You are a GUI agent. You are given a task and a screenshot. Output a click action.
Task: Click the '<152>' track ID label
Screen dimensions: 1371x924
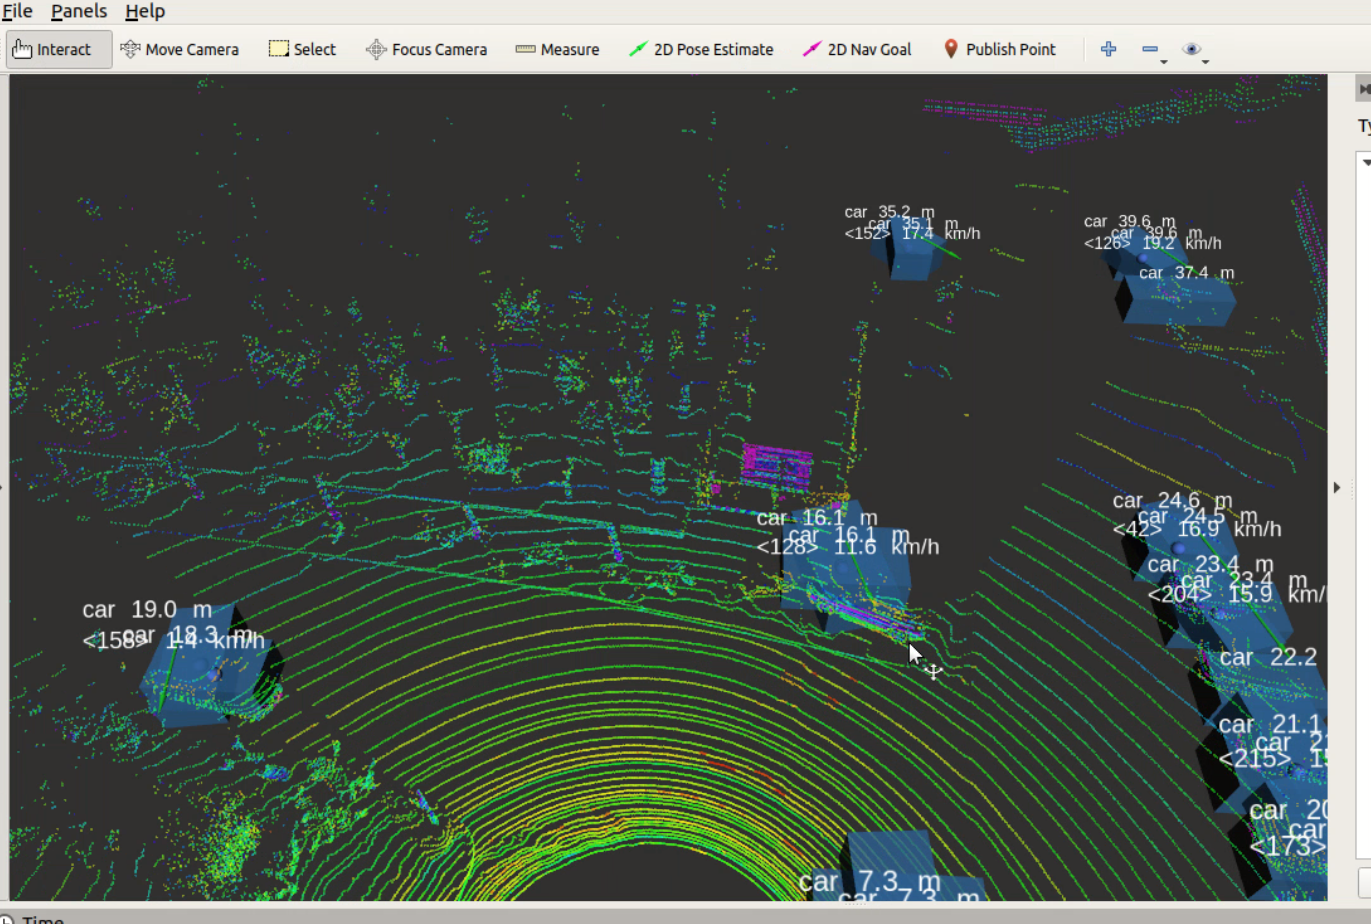coord(867,233)
